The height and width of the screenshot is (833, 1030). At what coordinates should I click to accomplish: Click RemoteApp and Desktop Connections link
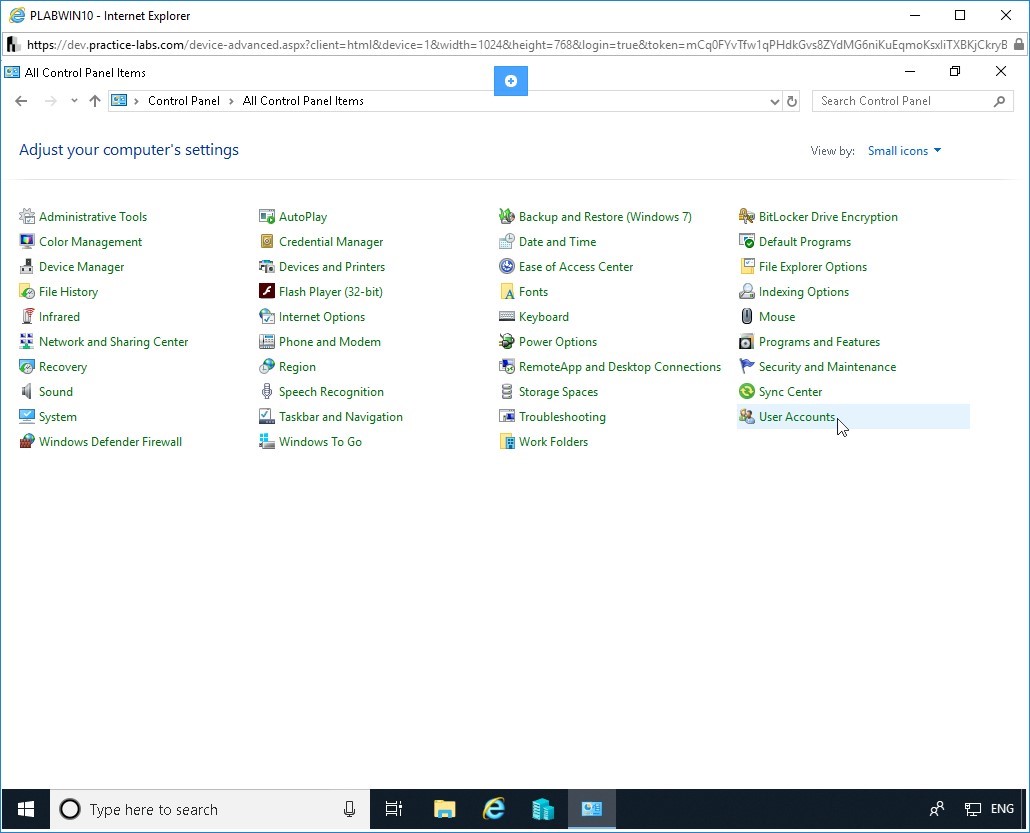click(x=619, y=367)
